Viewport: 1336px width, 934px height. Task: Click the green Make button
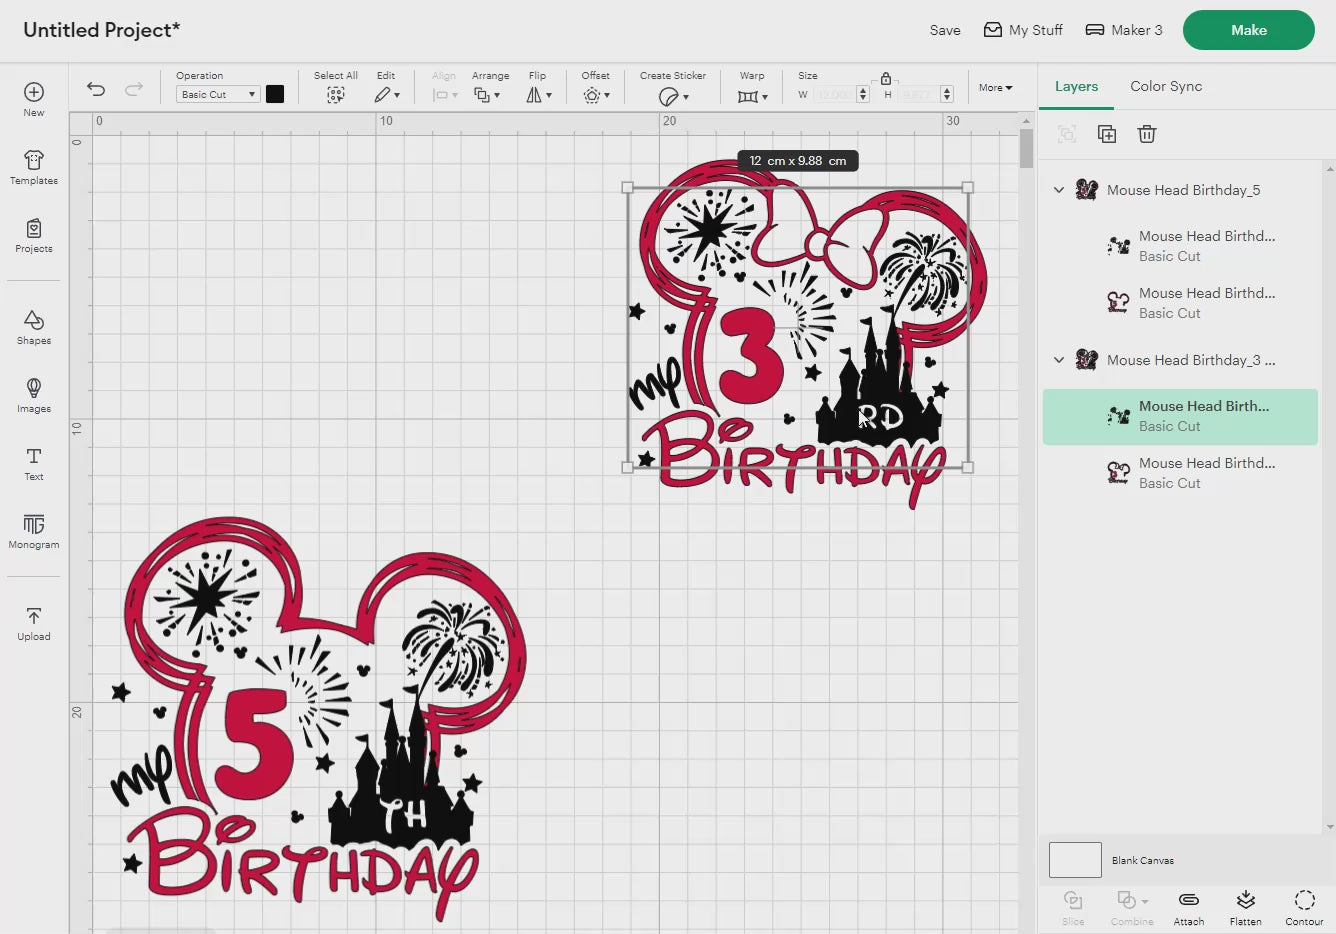[x=1249, y=30]
